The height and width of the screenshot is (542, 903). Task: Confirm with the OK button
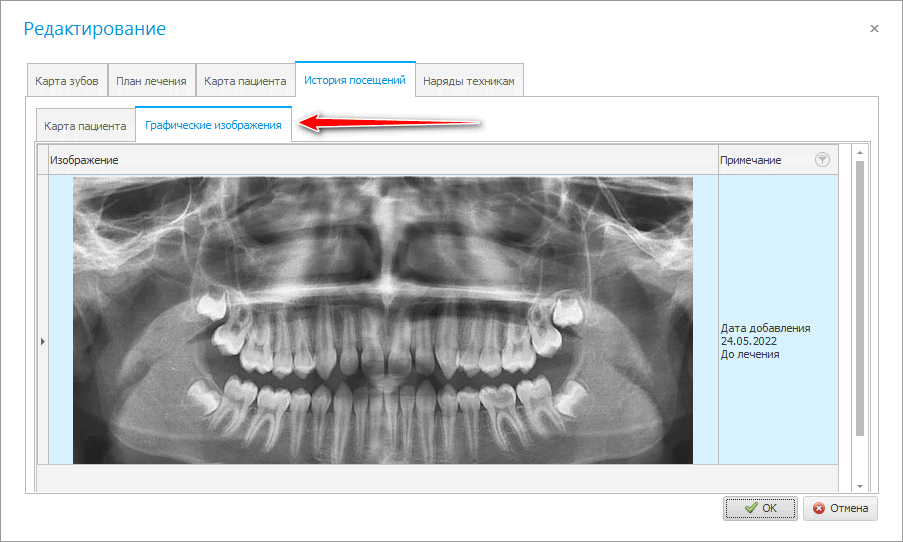point(760,508)
